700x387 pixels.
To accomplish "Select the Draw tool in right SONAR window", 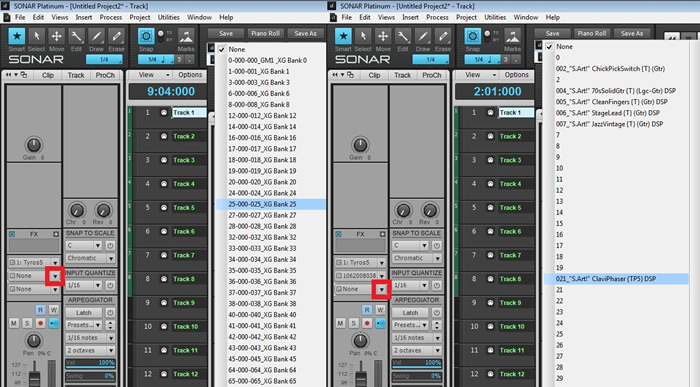I will [x=422, y=36].
